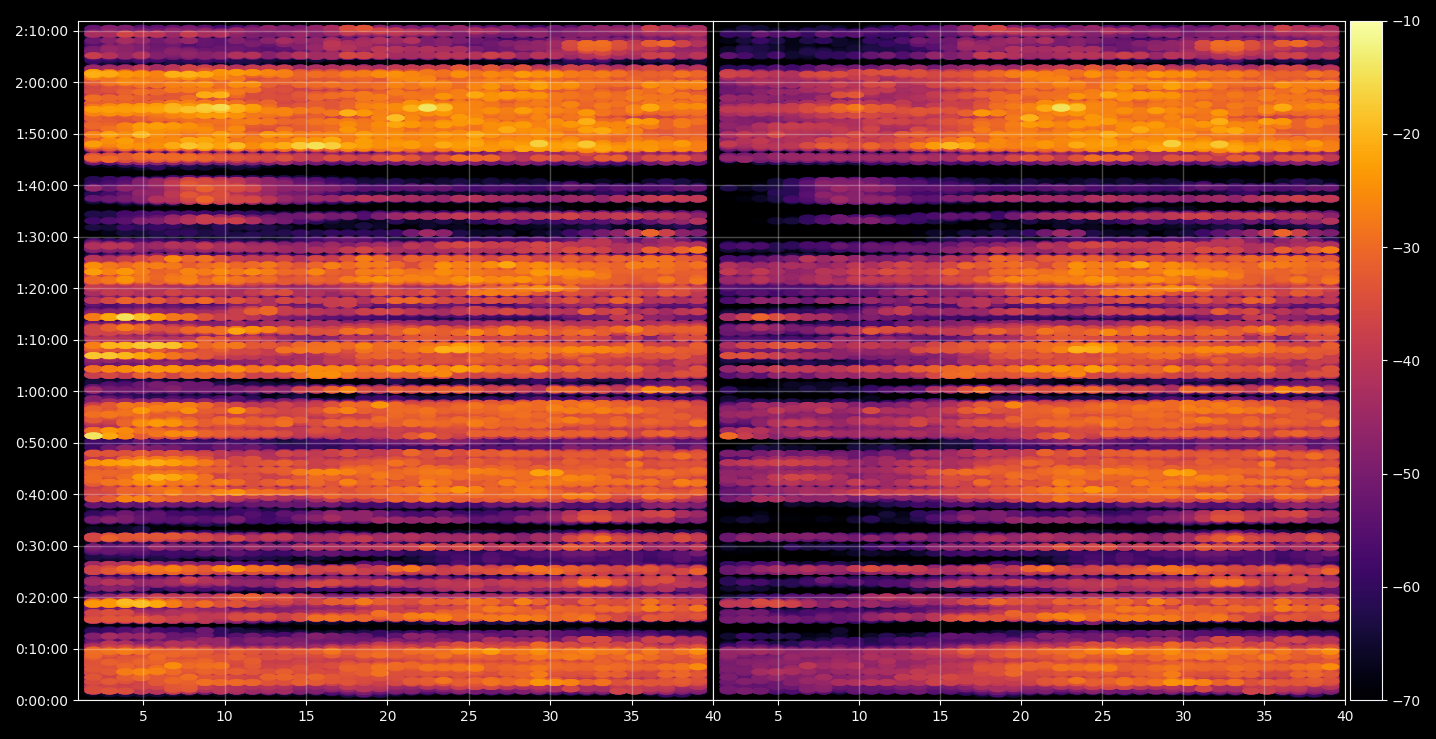Click the 0:00:00 y-axis tick label

pyautogui.click(x=41, y=700)
